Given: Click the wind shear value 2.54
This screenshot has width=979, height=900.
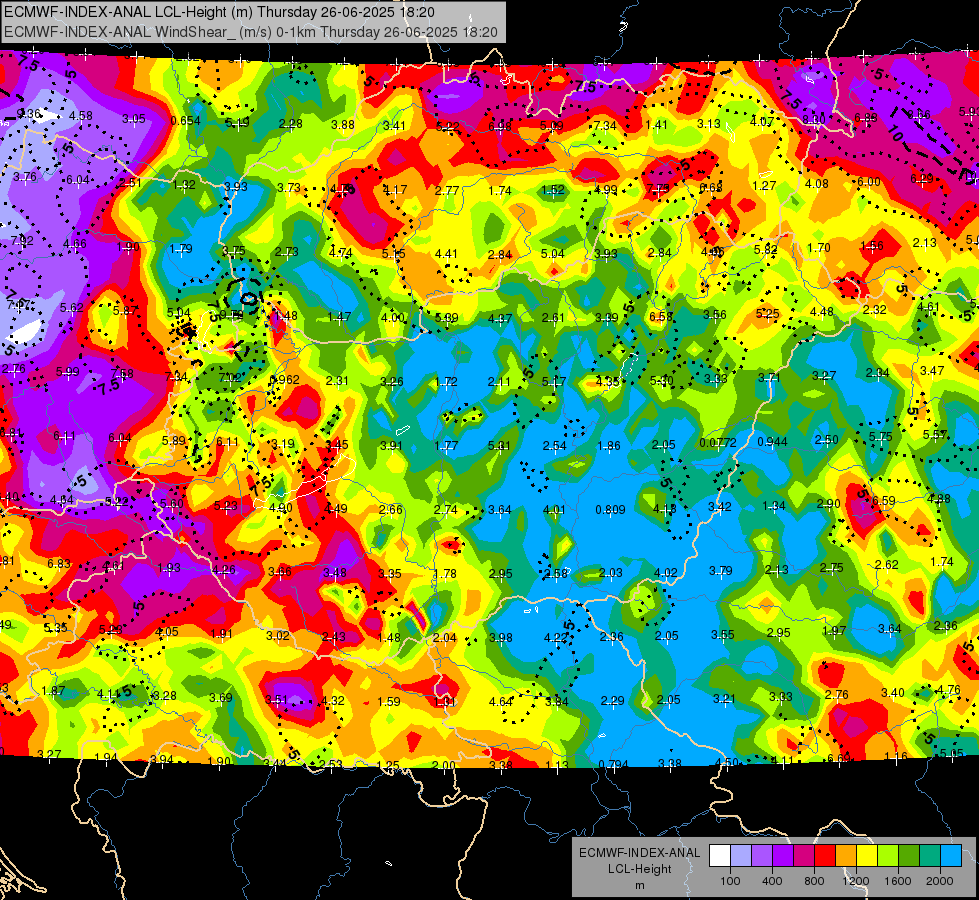Looking at the screenshot, I should (554, 445).
